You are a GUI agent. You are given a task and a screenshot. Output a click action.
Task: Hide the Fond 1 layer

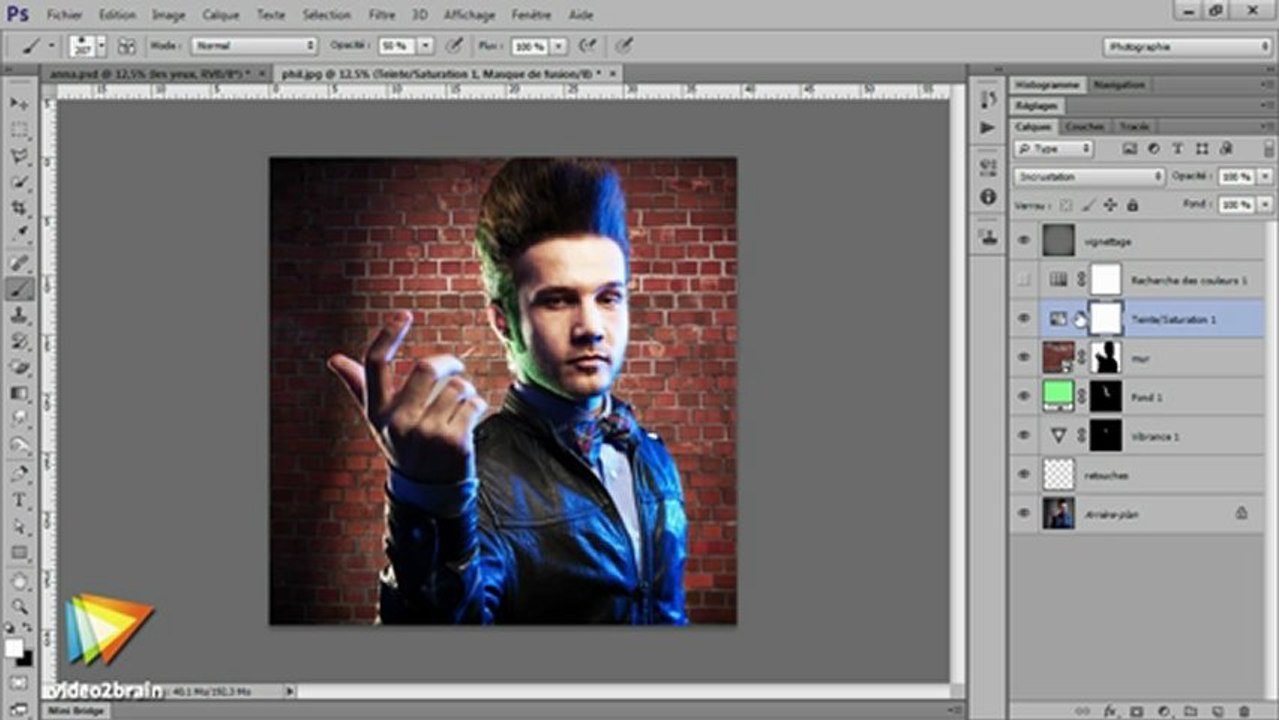point(1023,396)
